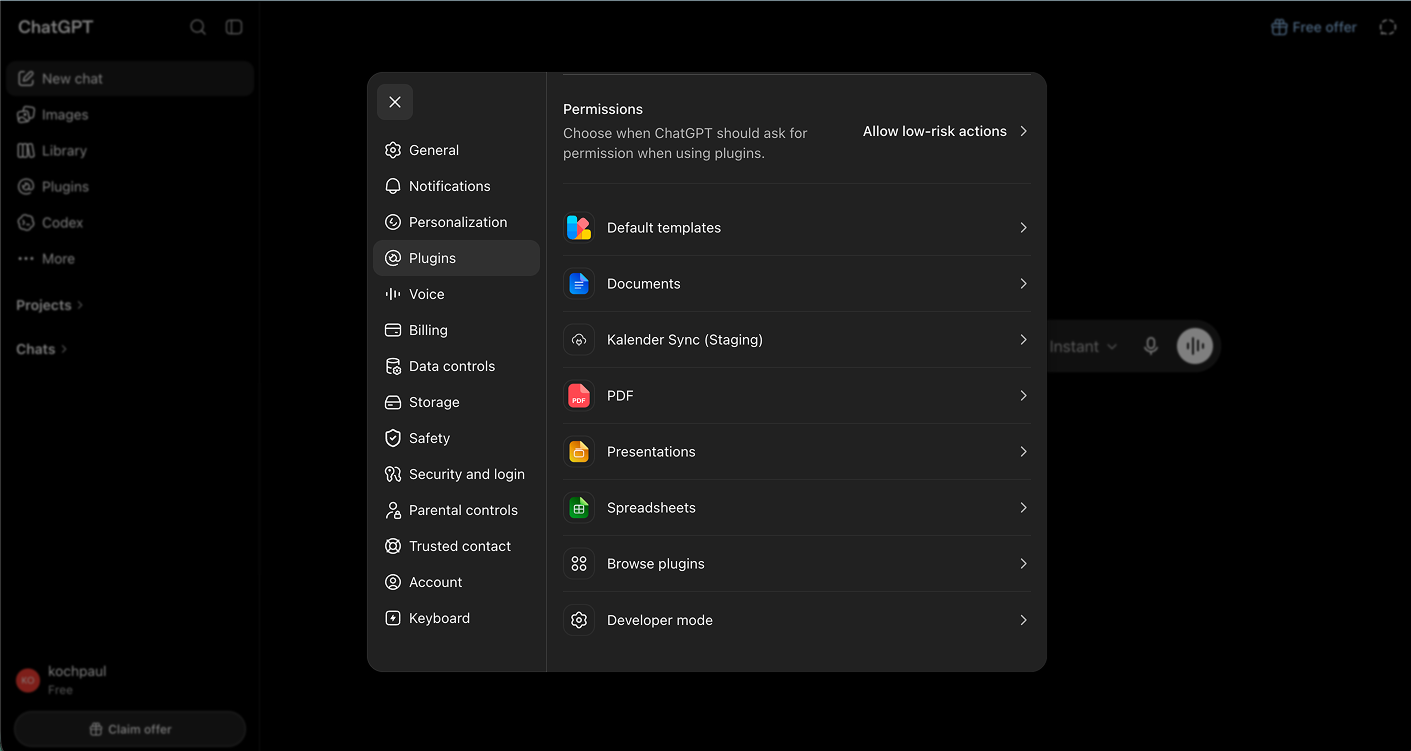Switch to the Security and login tab

456,474
